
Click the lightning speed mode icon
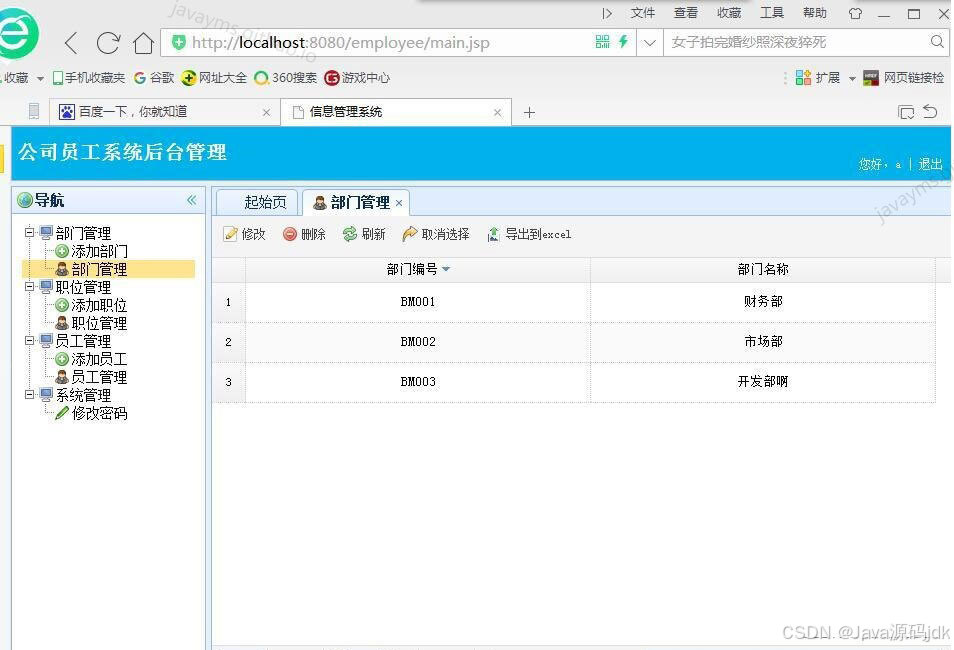click(623, 41)
